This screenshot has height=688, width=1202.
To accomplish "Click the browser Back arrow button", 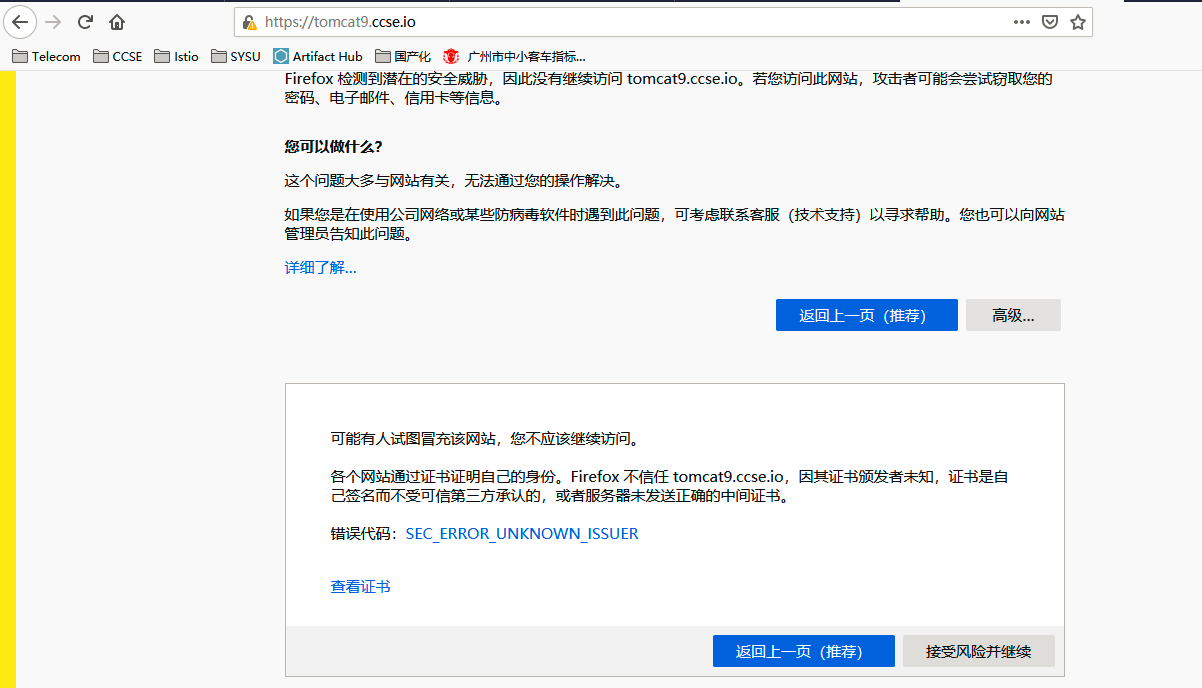I will tap(21, 21).
